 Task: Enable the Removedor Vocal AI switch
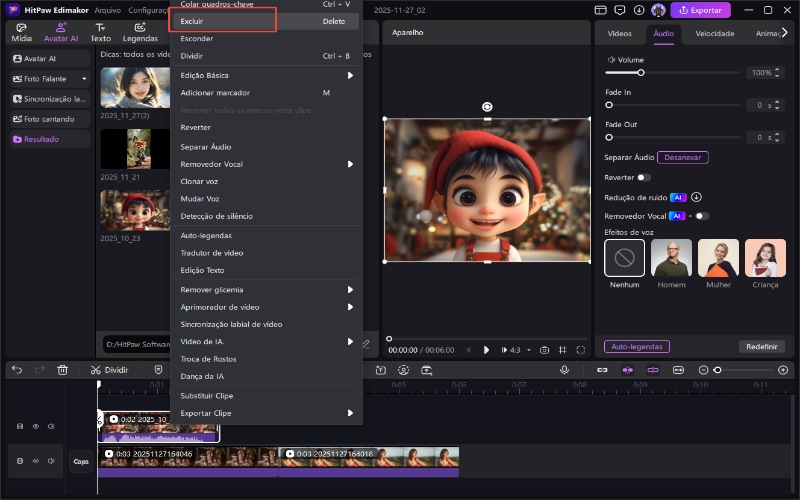[x=702, y=216]
